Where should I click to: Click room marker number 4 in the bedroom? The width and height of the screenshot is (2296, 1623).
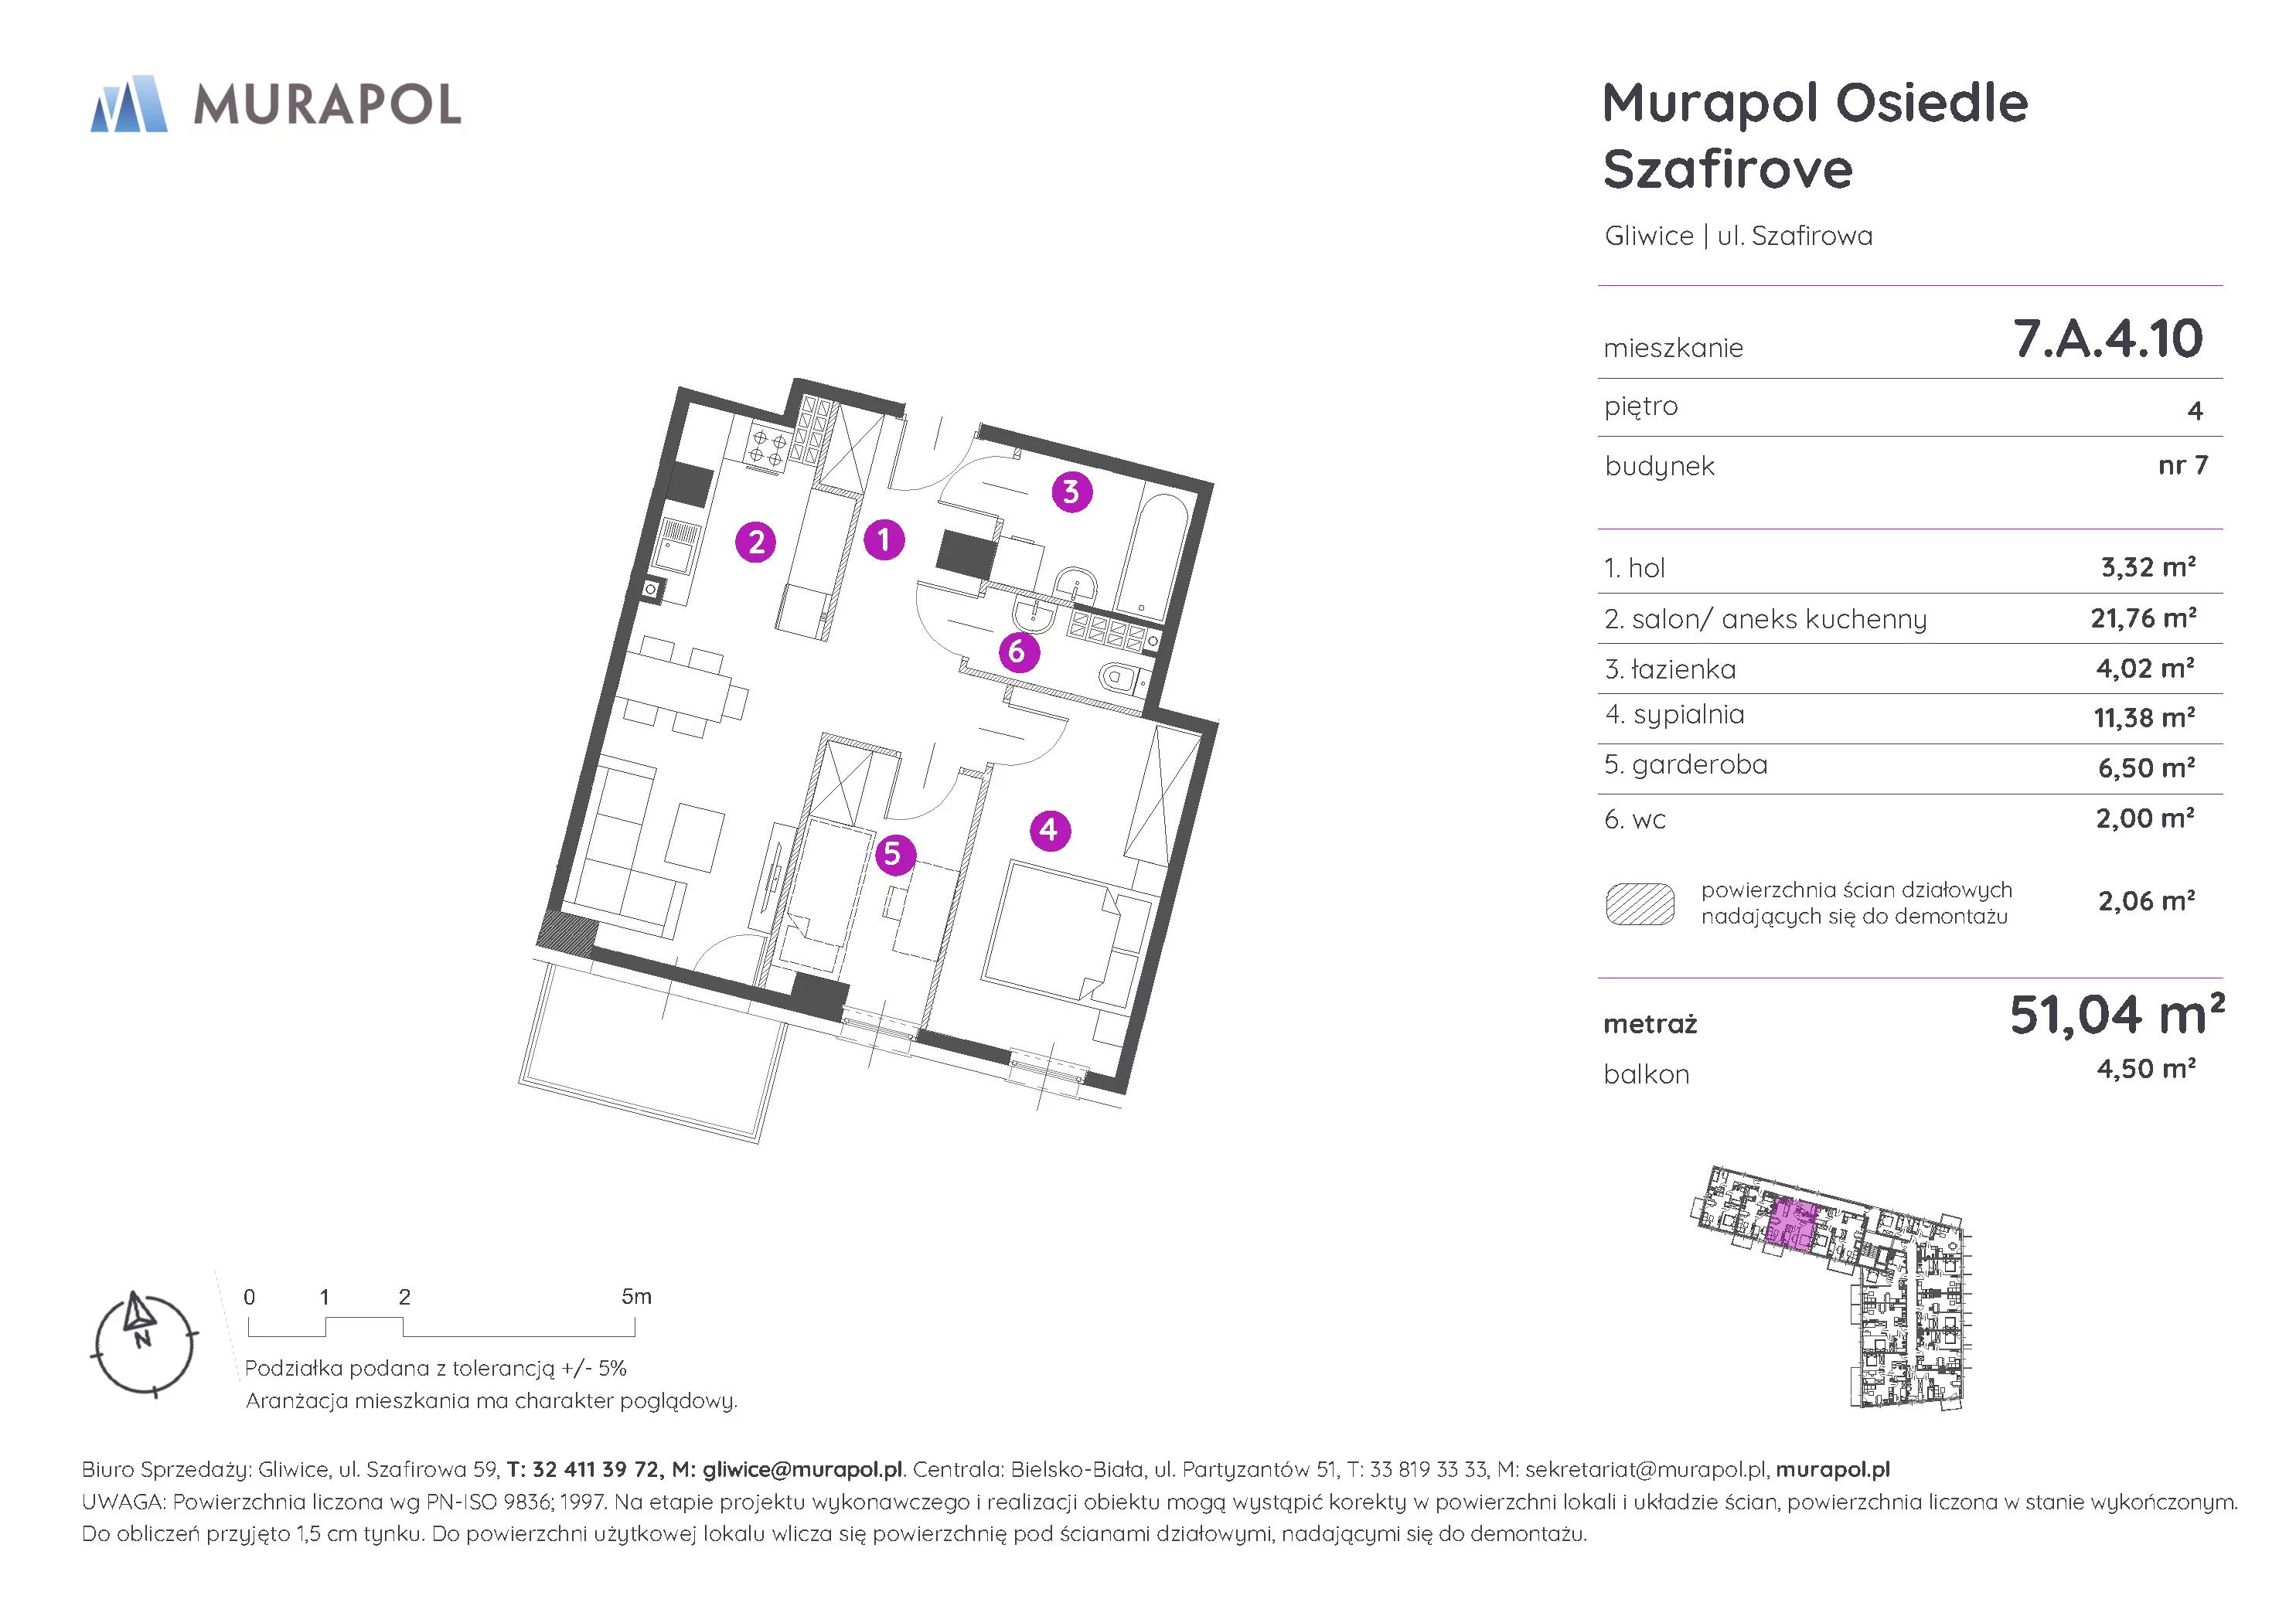tap(1049, 829)
